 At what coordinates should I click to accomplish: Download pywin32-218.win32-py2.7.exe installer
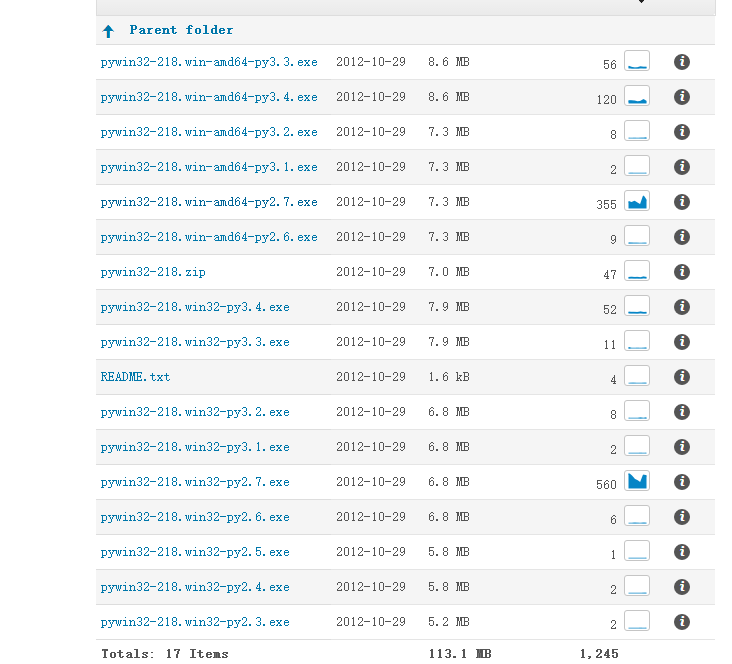pos(195,482)
